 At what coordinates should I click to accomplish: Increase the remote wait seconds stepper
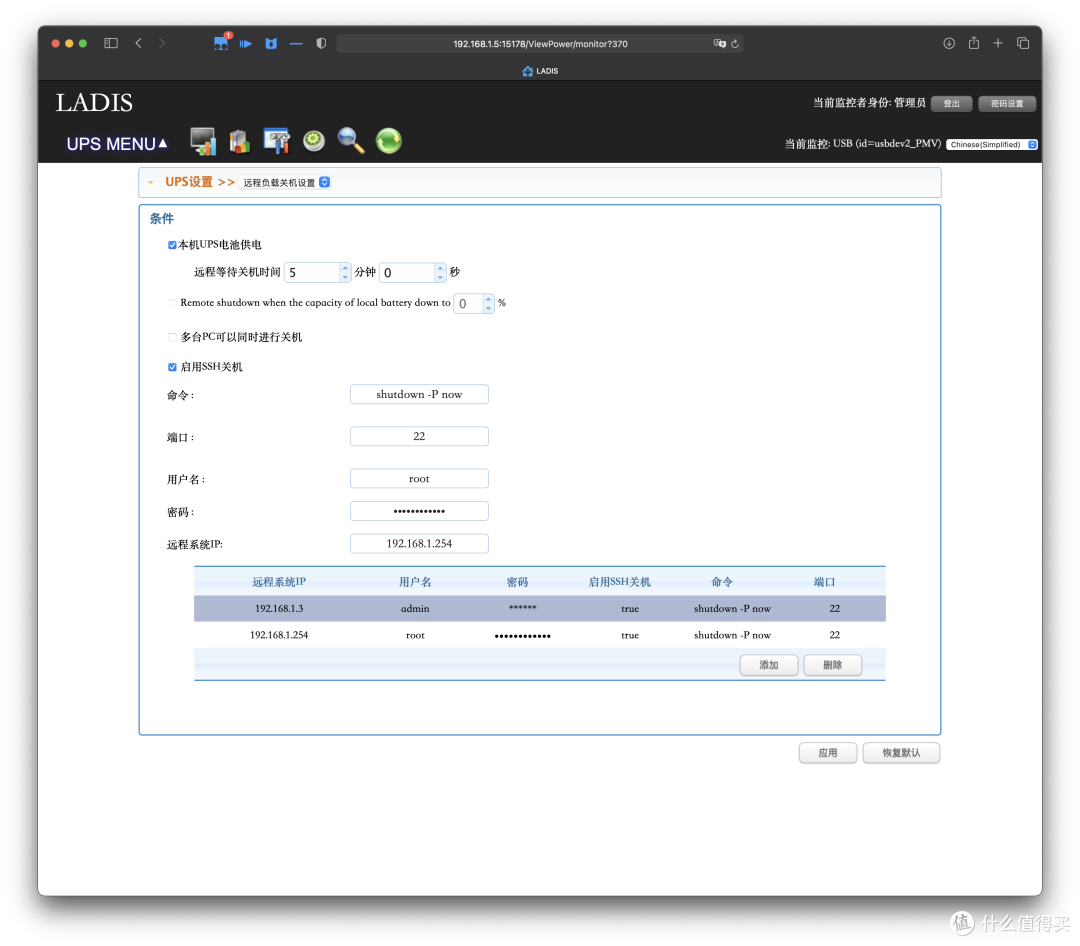coord(440,269)
